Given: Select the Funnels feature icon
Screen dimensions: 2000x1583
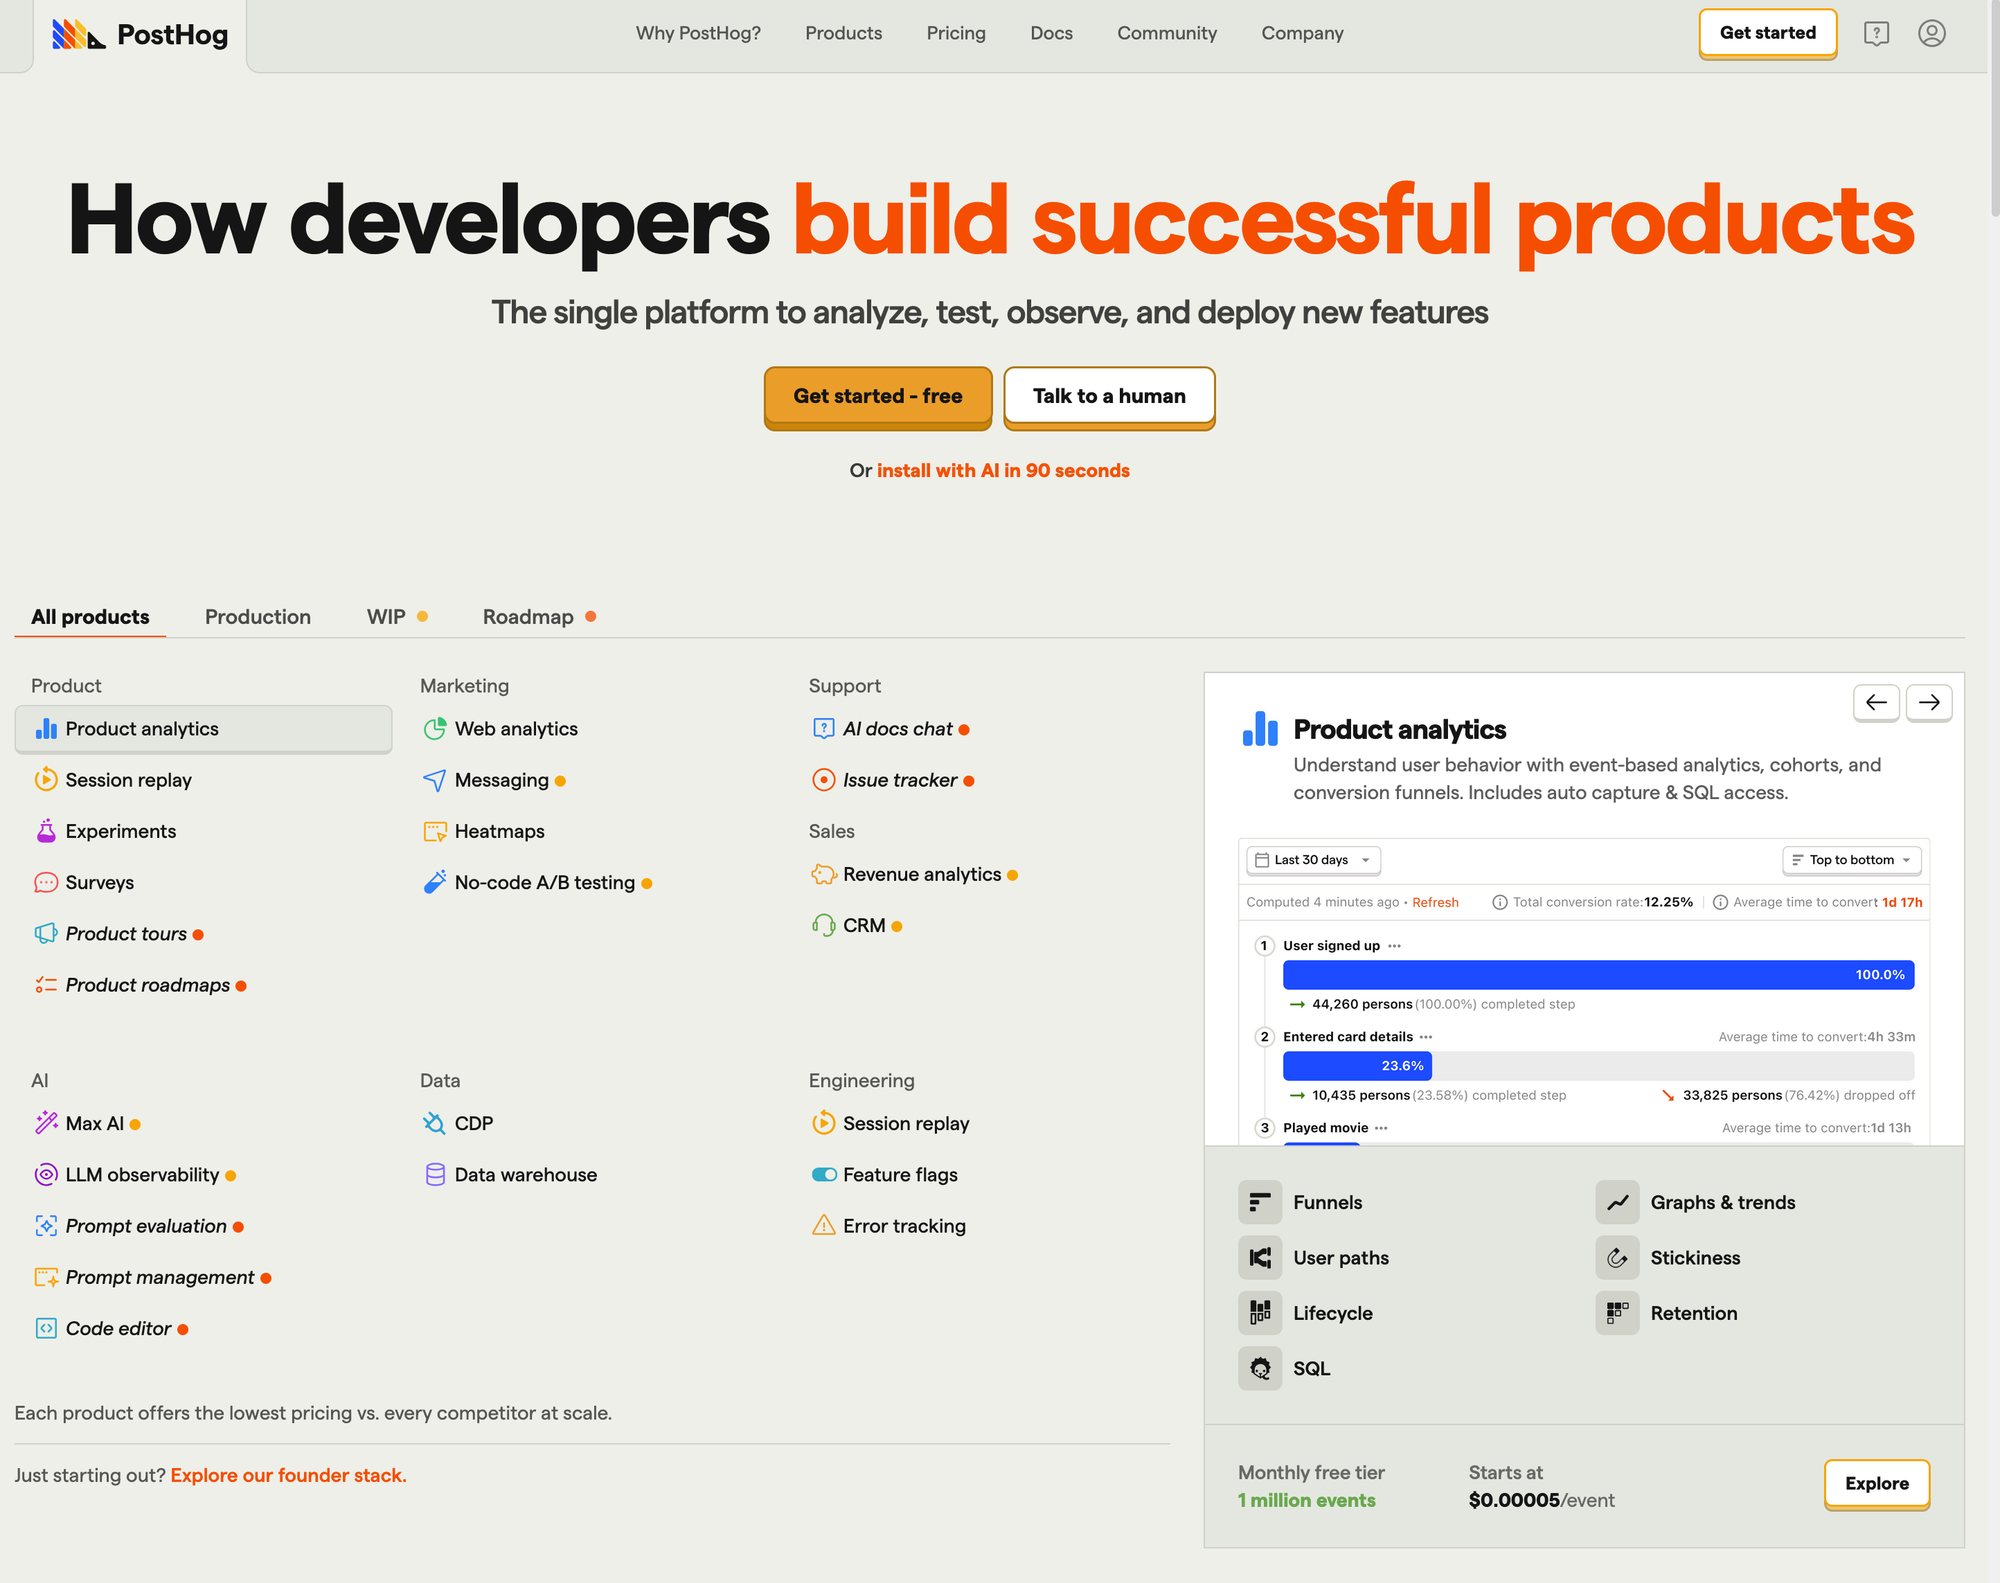Looking at the screenshot, I should (1260, 1202).
